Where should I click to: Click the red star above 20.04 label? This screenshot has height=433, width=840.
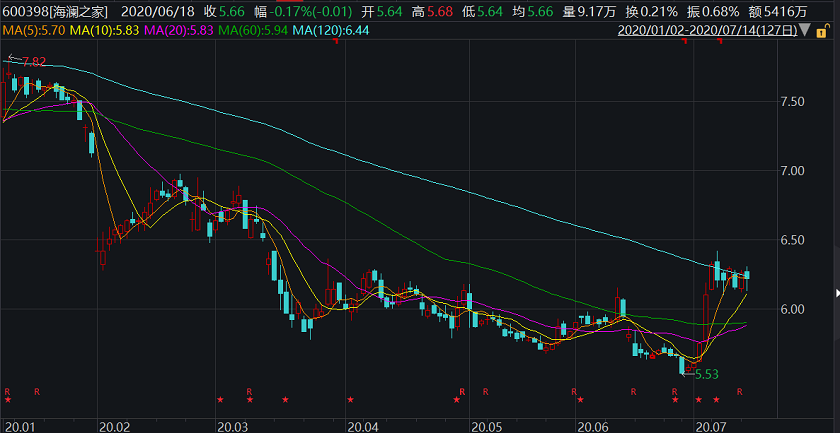(350, 400)
